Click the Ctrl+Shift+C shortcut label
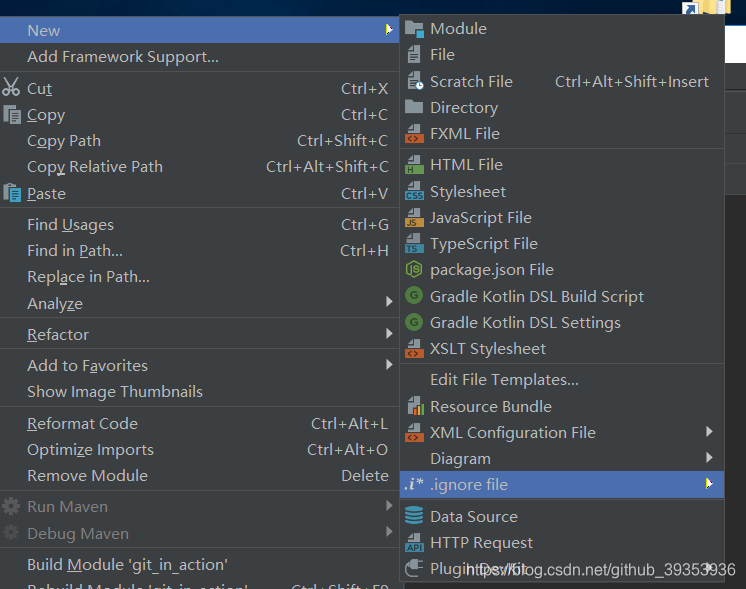 tap(343, 141)
